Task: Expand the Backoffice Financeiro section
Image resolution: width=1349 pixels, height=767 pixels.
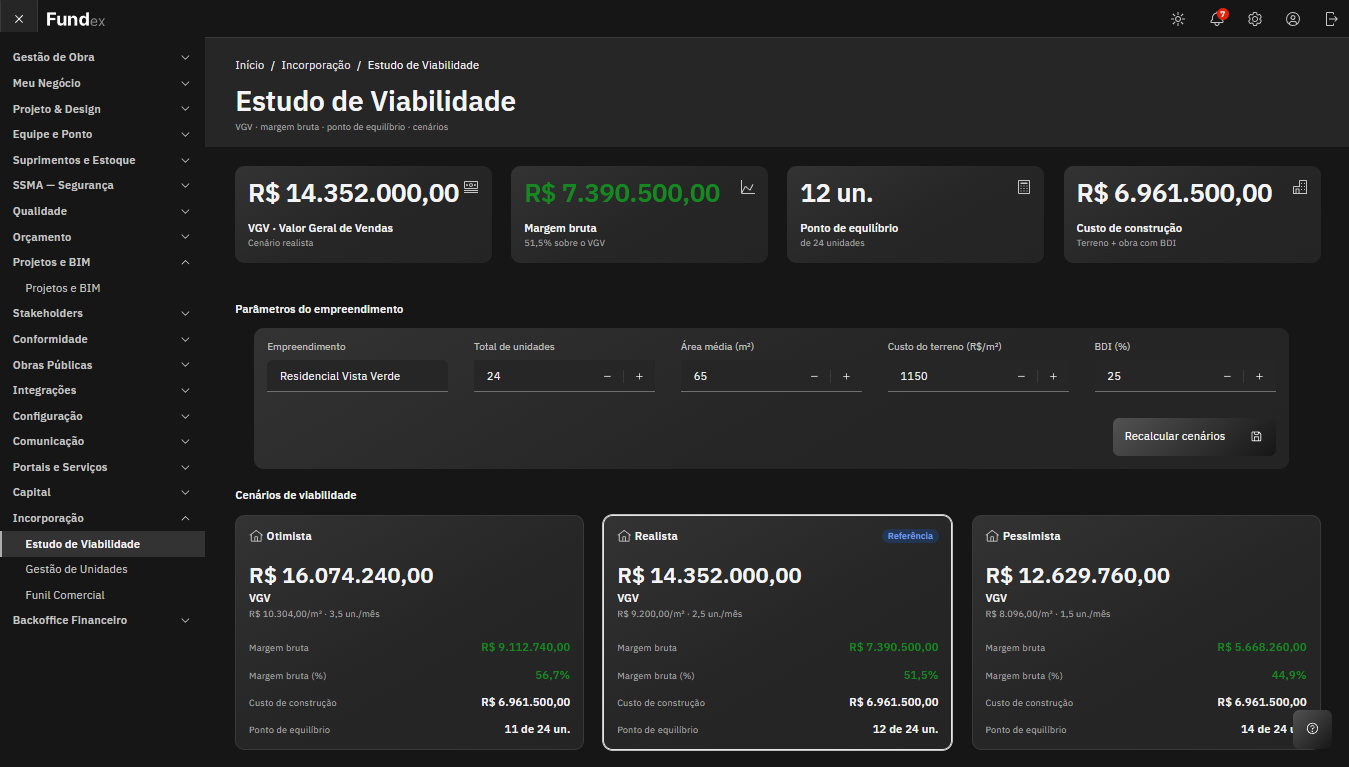Action: (102, 620)
